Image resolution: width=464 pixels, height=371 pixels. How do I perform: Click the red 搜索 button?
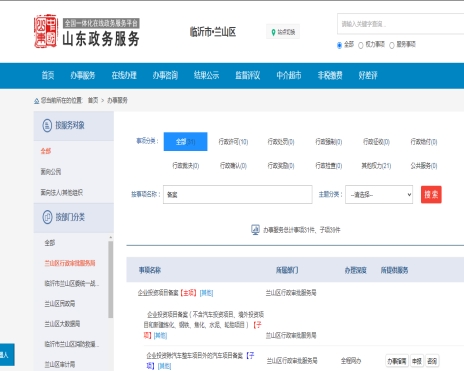point(431,194)
